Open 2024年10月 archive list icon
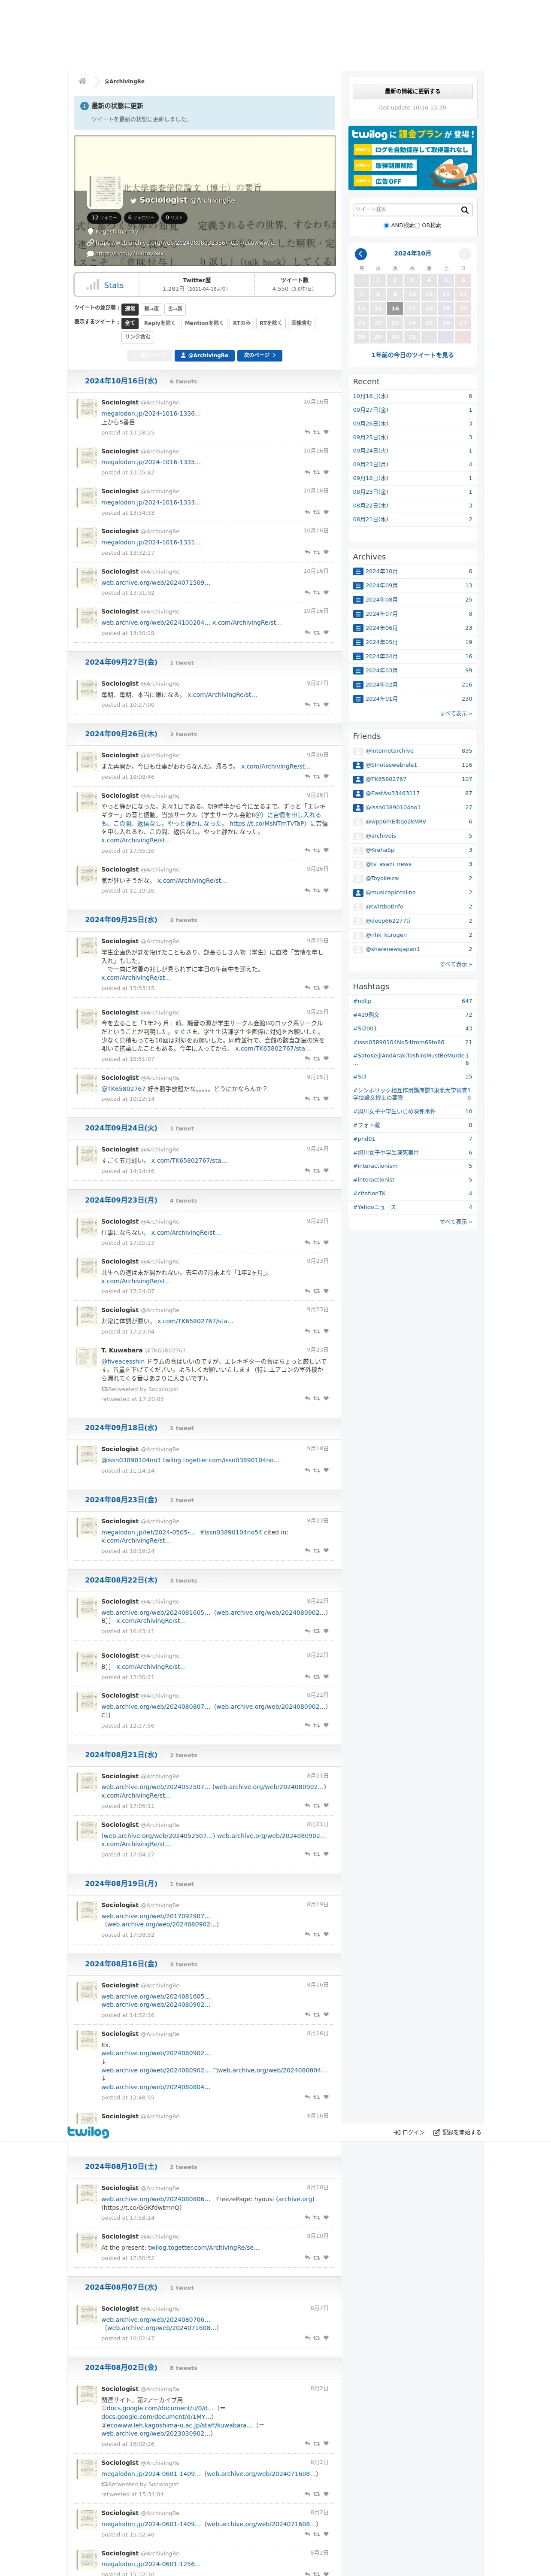This screenshot has width=551, height=2576. (x=358, y=572)
